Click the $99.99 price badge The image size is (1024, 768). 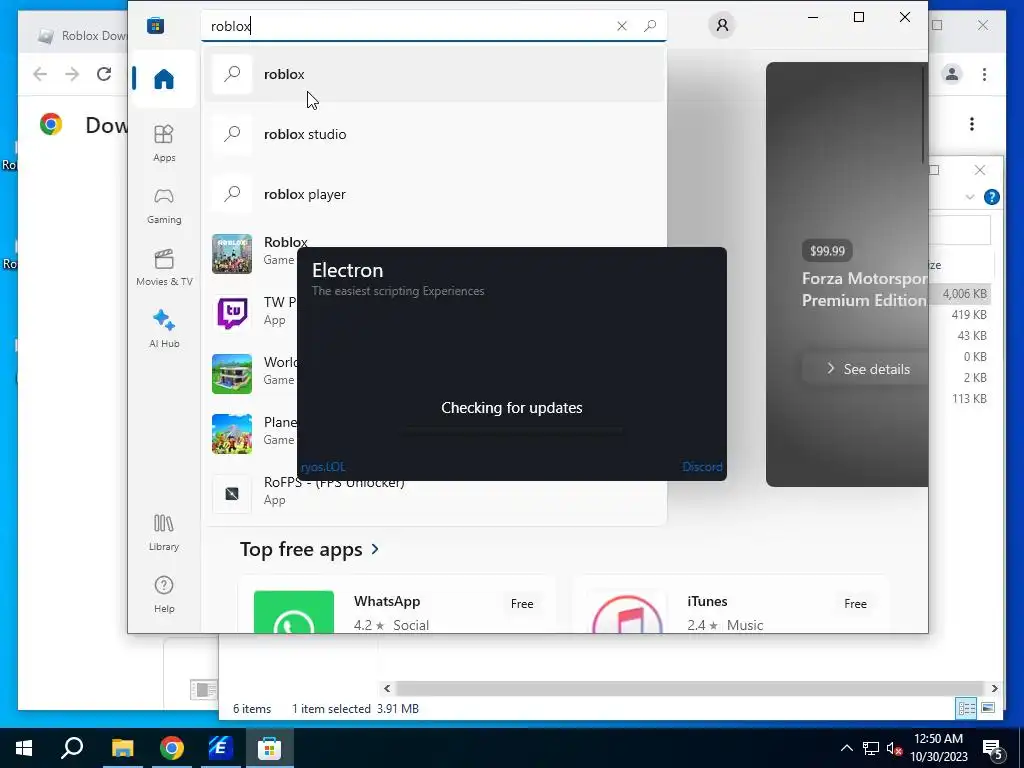827,251
